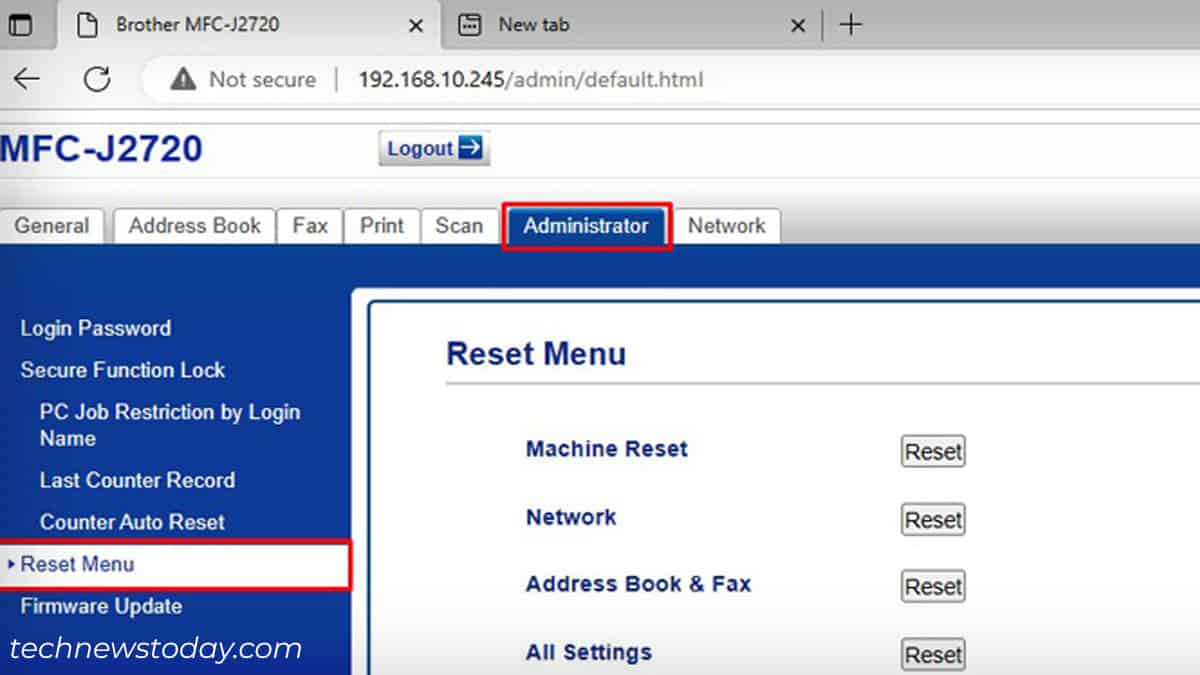1200x675 pixels.
Task: Open Login Password in sidebar
Action: point(96,328)
